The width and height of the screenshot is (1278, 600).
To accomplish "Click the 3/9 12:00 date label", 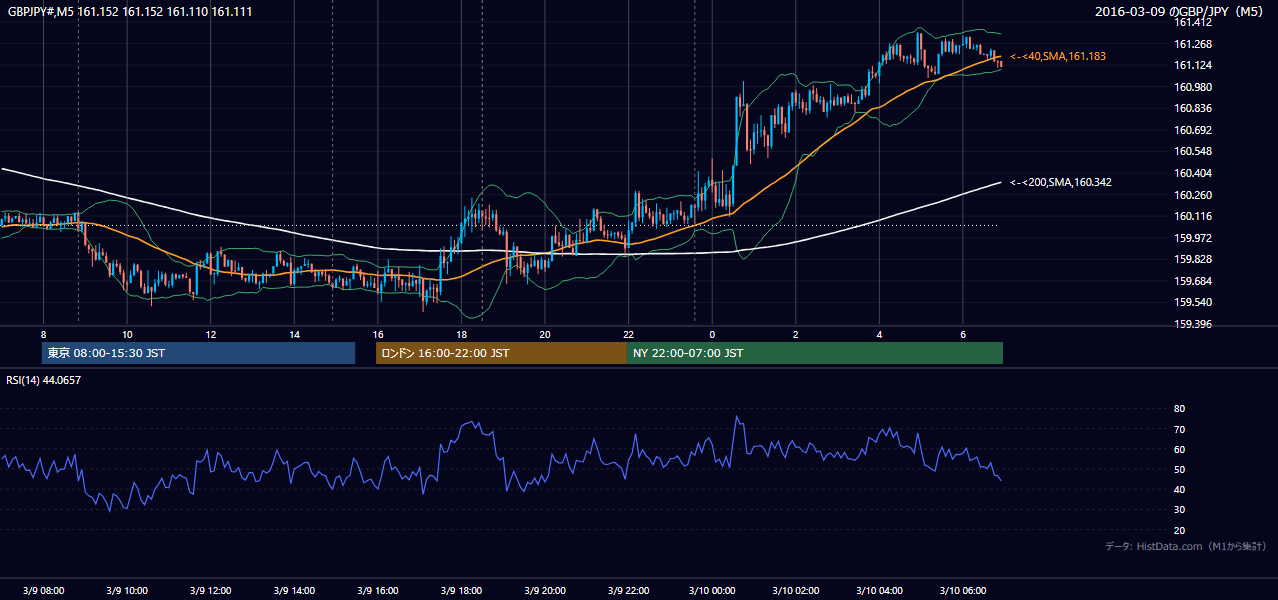I will [210, 591].
